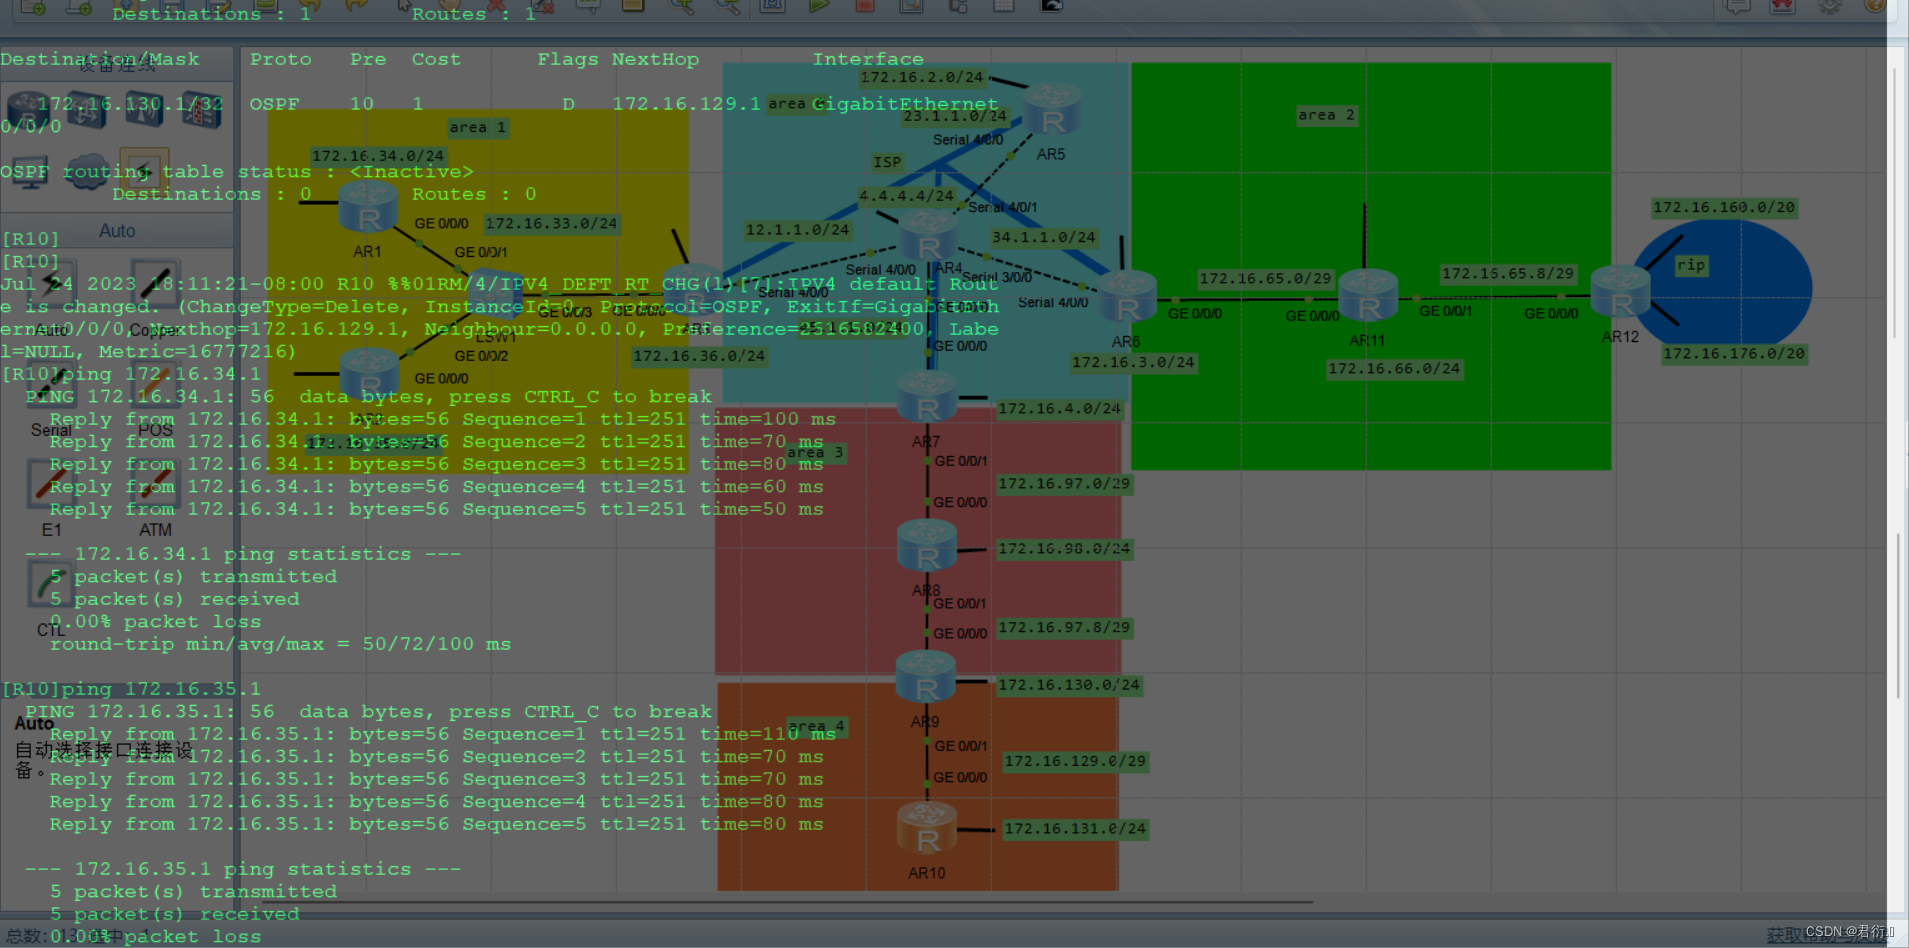Screen dimensions: 1909x948
Task: Click the 'ISP' label
Action: pyautogui.click(x=887, y=162)
